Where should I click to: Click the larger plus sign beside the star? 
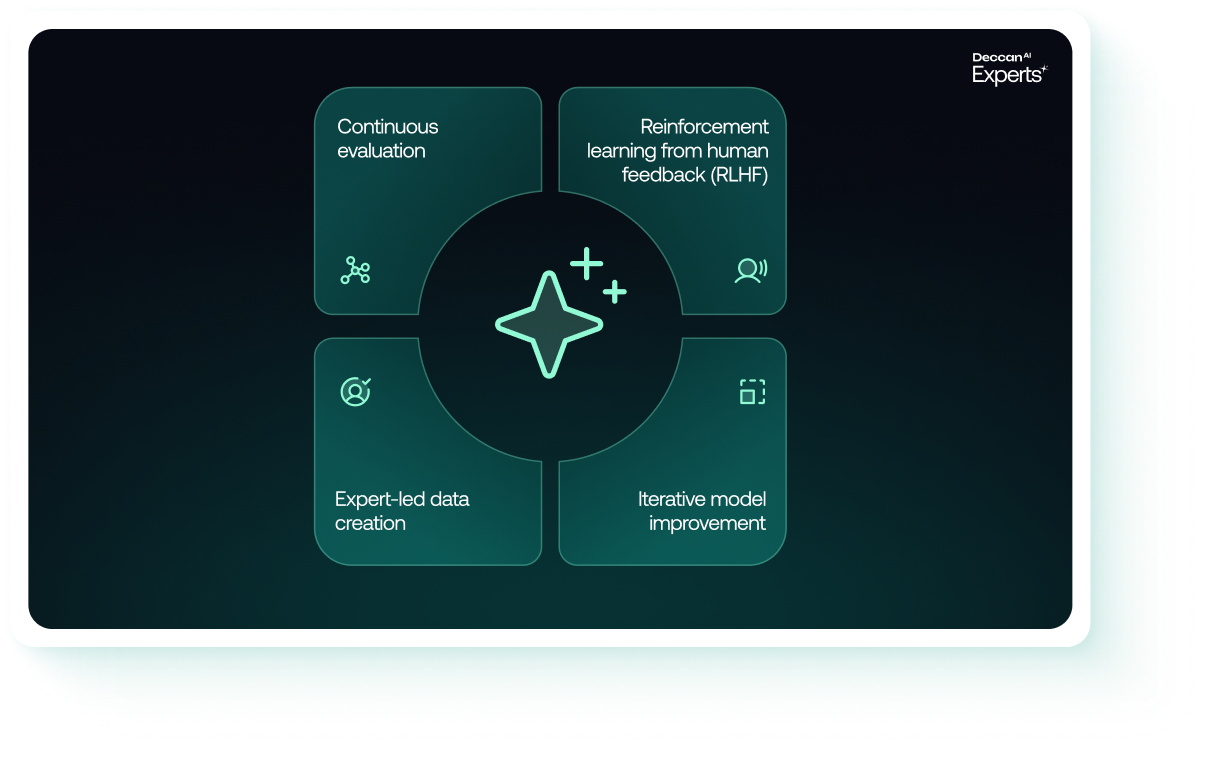click(x=587, y=265)
